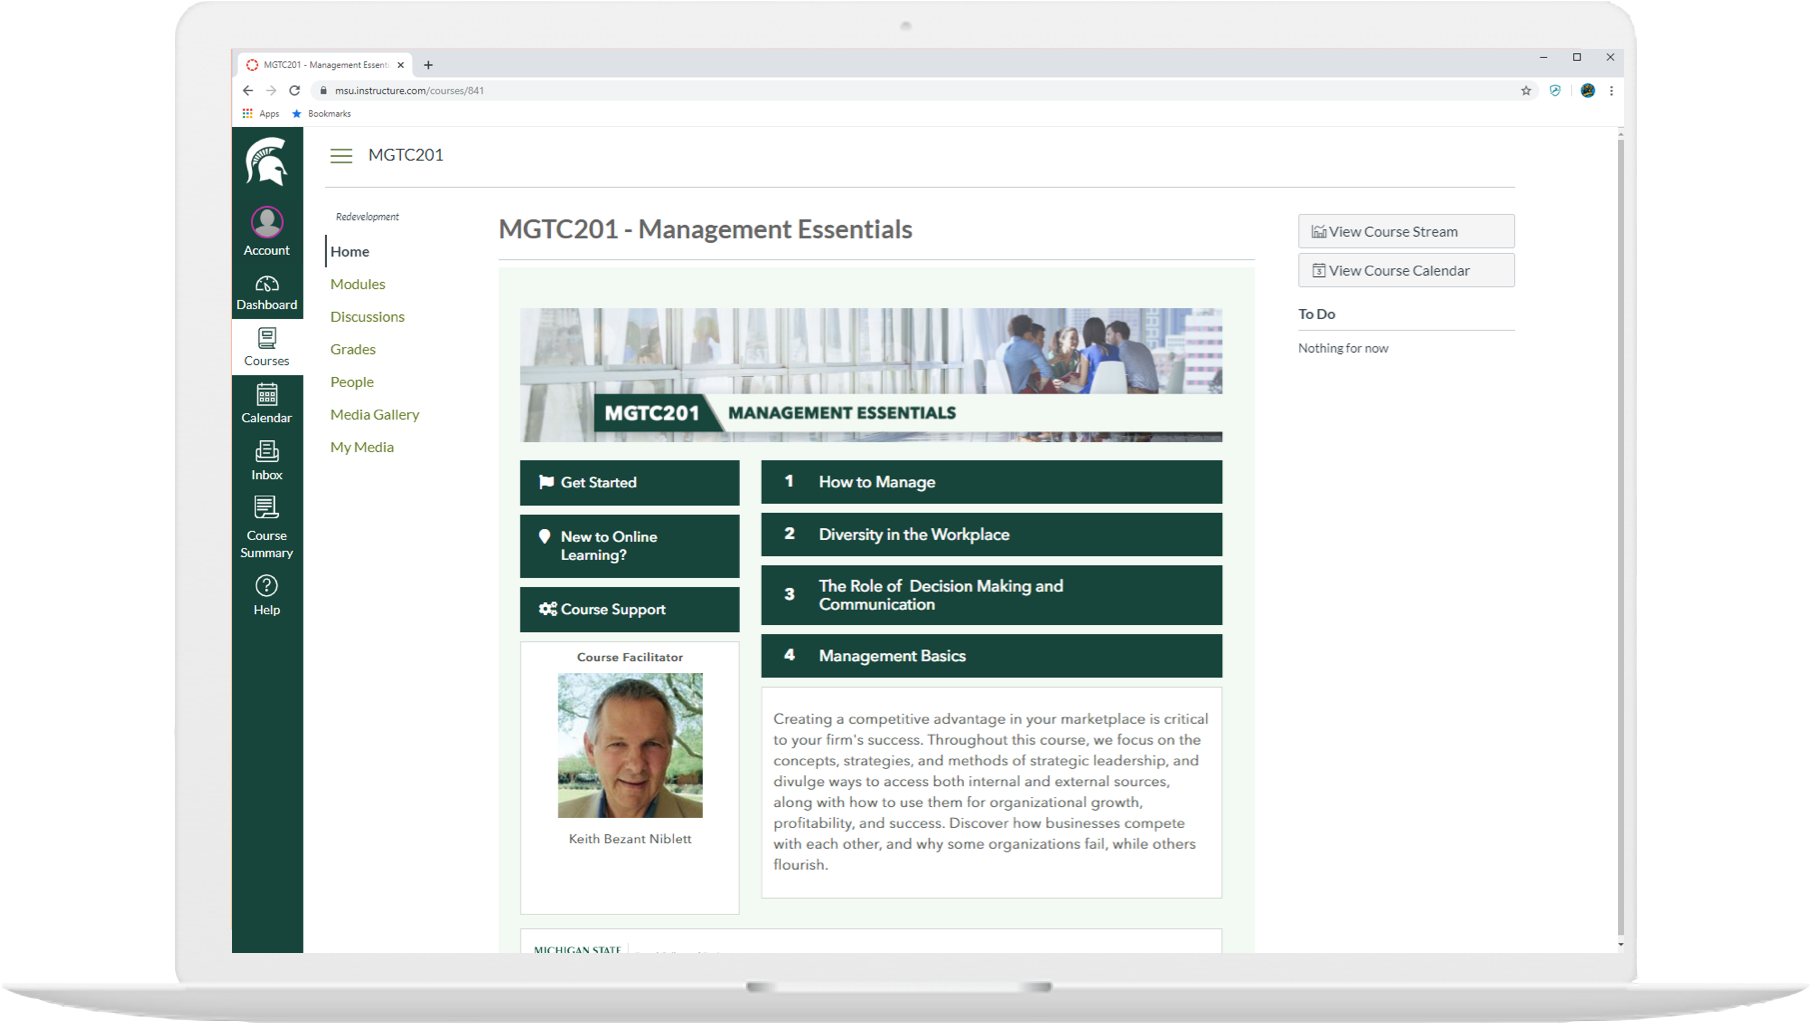The width and height of the screenshot is (1811, 1024).
Task: Click the address bar URL
Action: (x=409, y=90)
